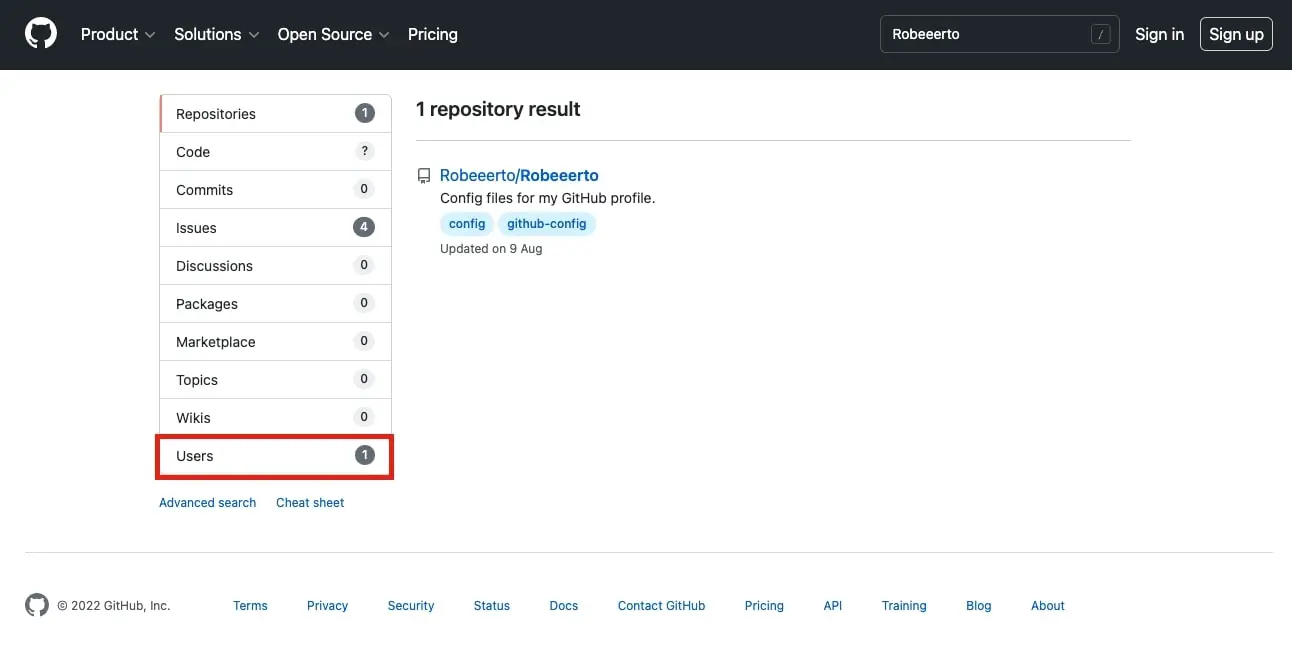
Task: Open the Solutions dropdown menu
Action: coord(216,34)
